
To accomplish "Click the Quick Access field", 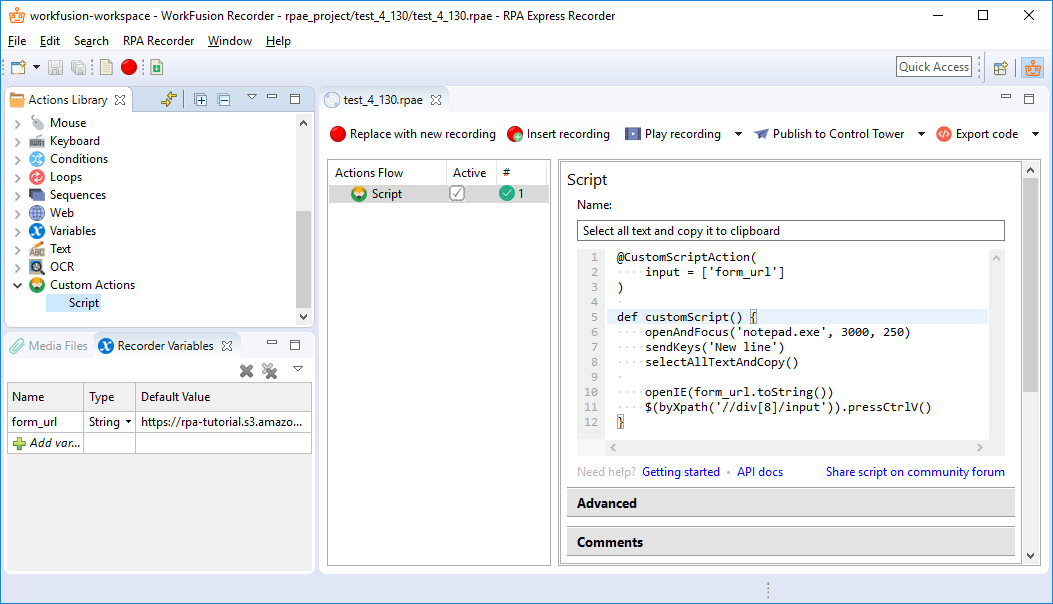I will (933, 67).
